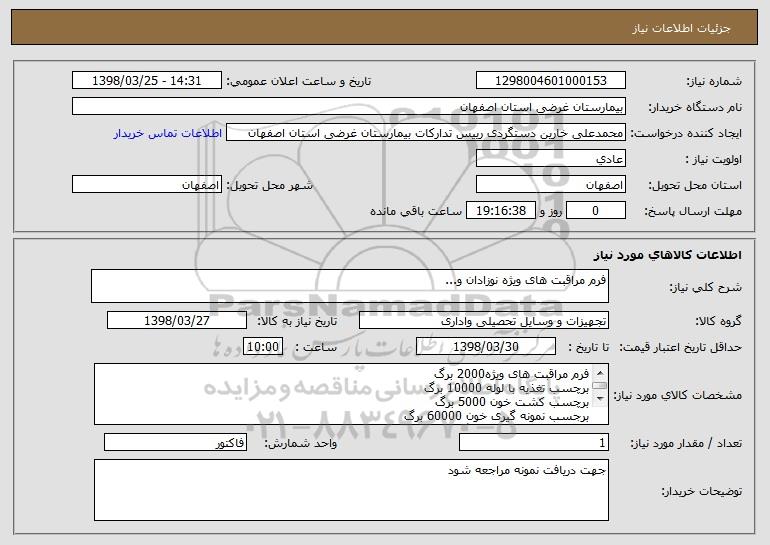This screenshot has width=770, height=545.
Task: Click the label تاریخ و ساعت اعلان عمومی
Action: [x=299, y=81]
